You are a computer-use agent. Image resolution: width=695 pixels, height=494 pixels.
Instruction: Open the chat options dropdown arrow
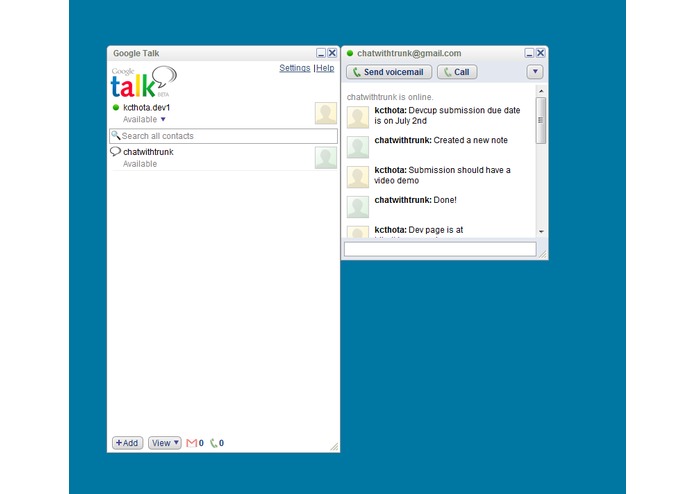click(535, 72)
